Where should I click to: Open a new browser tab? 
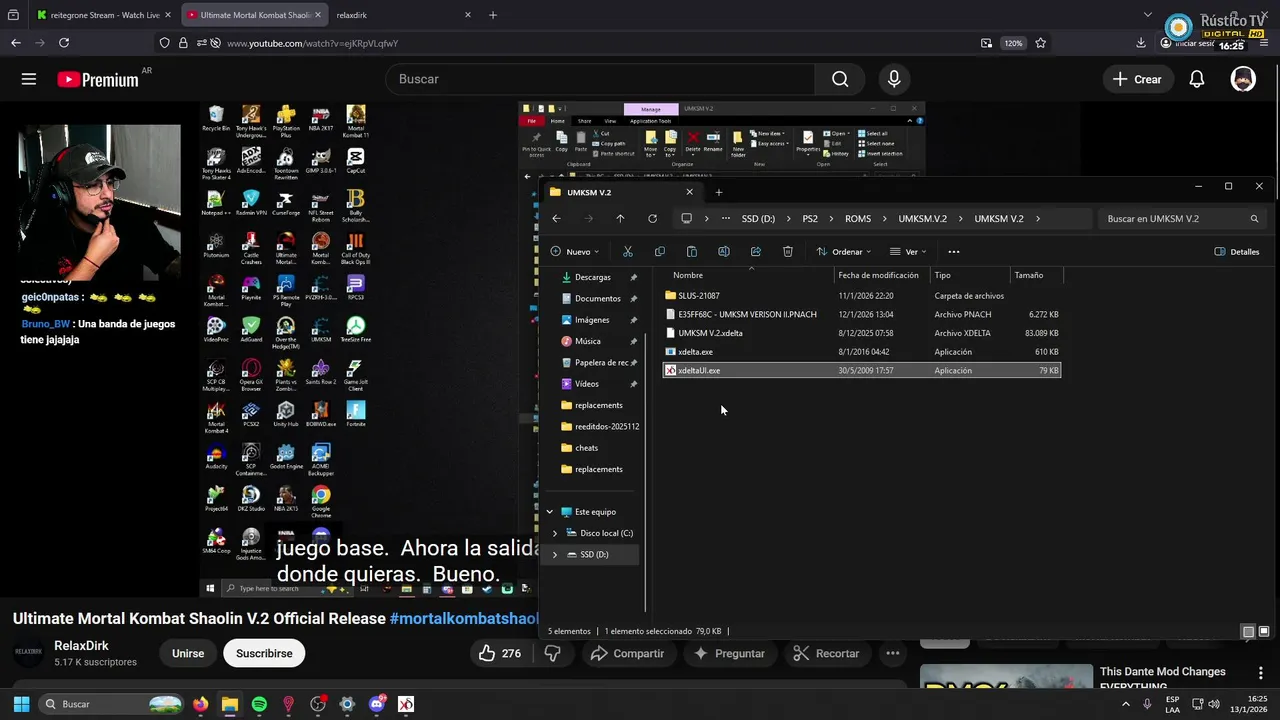(x=493, y=15)
